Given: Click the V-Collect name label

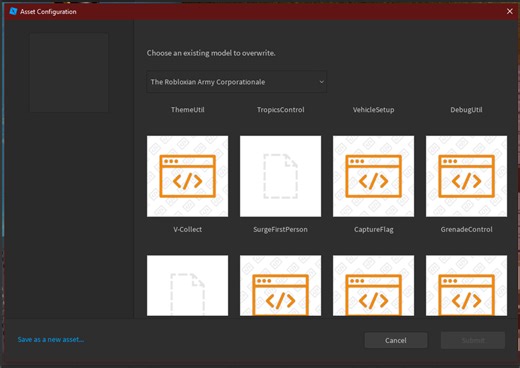Looking at the screenshot, I should click(187, 229).
